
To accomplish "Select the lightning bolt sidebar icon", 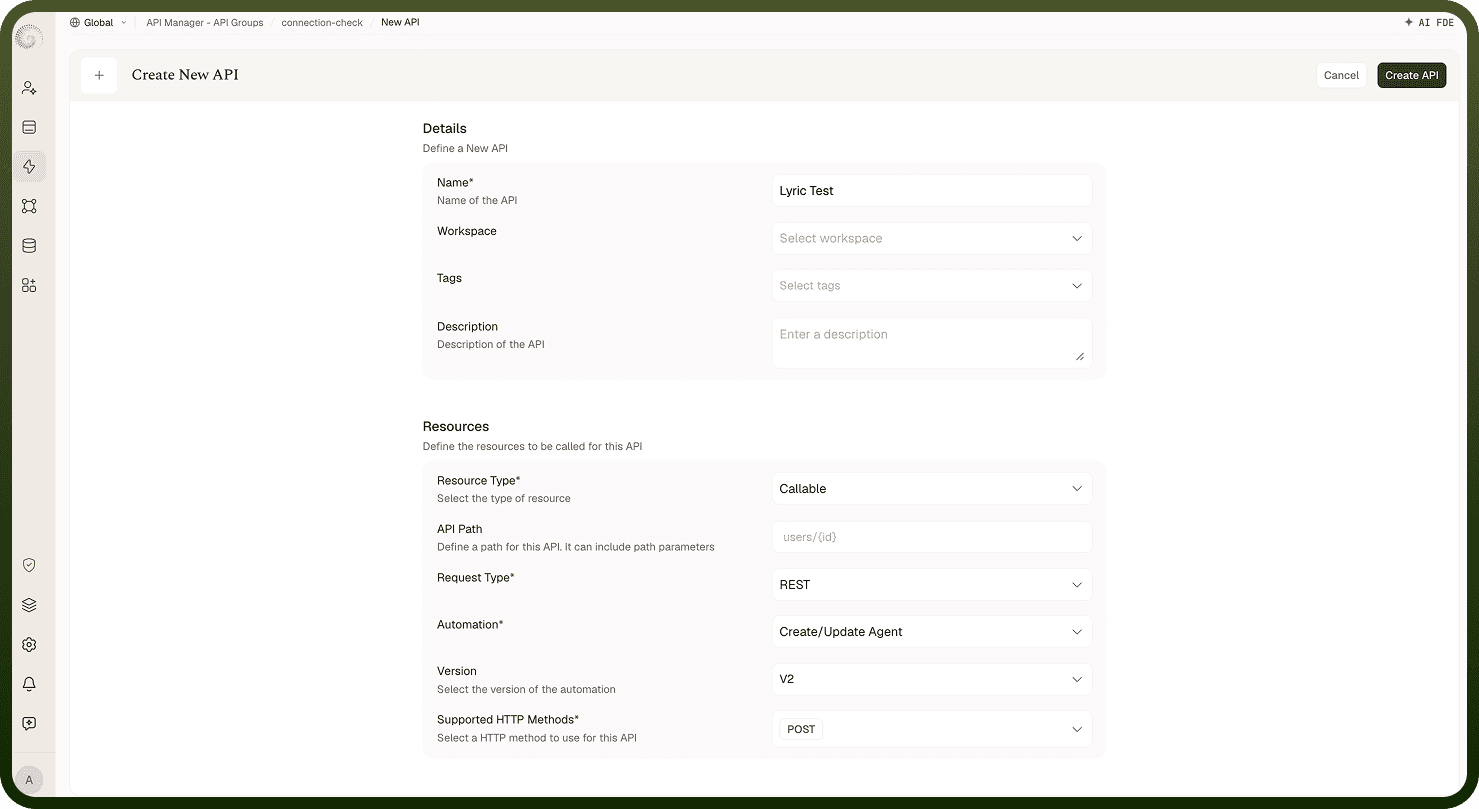I will click(29, 166).
